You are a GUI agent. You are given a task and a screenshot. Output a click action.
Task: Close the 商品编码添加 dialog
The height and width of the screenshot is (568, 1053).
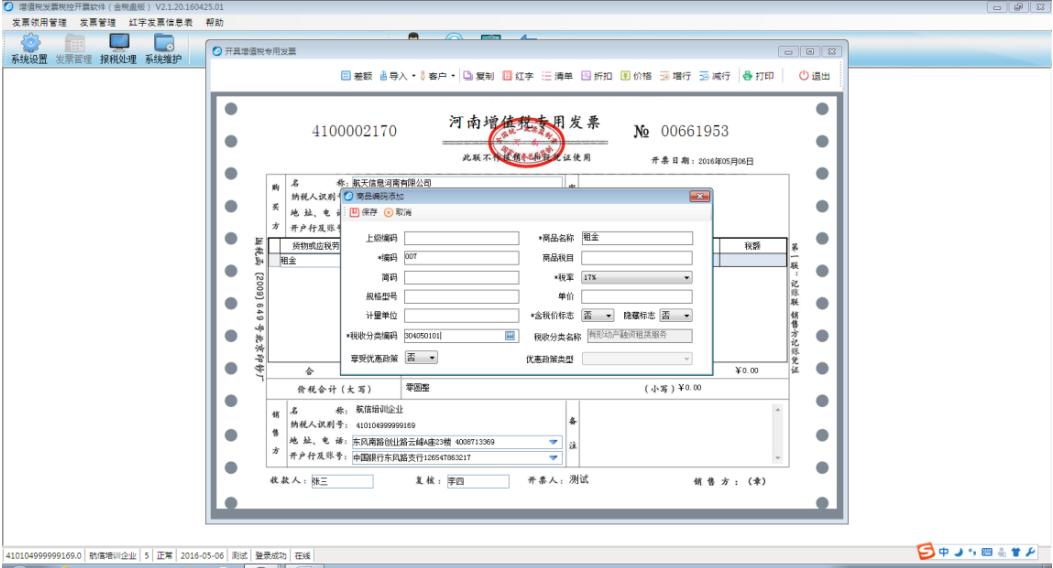pyautogui.click(x=699, y=196)
